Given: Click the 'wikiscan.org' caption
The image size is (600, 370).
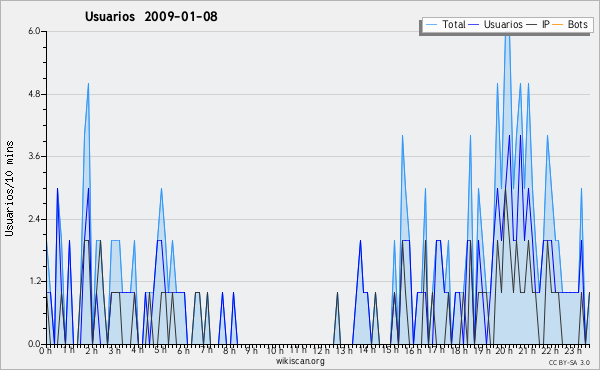Looking at the screenshot, I should 300,361.
